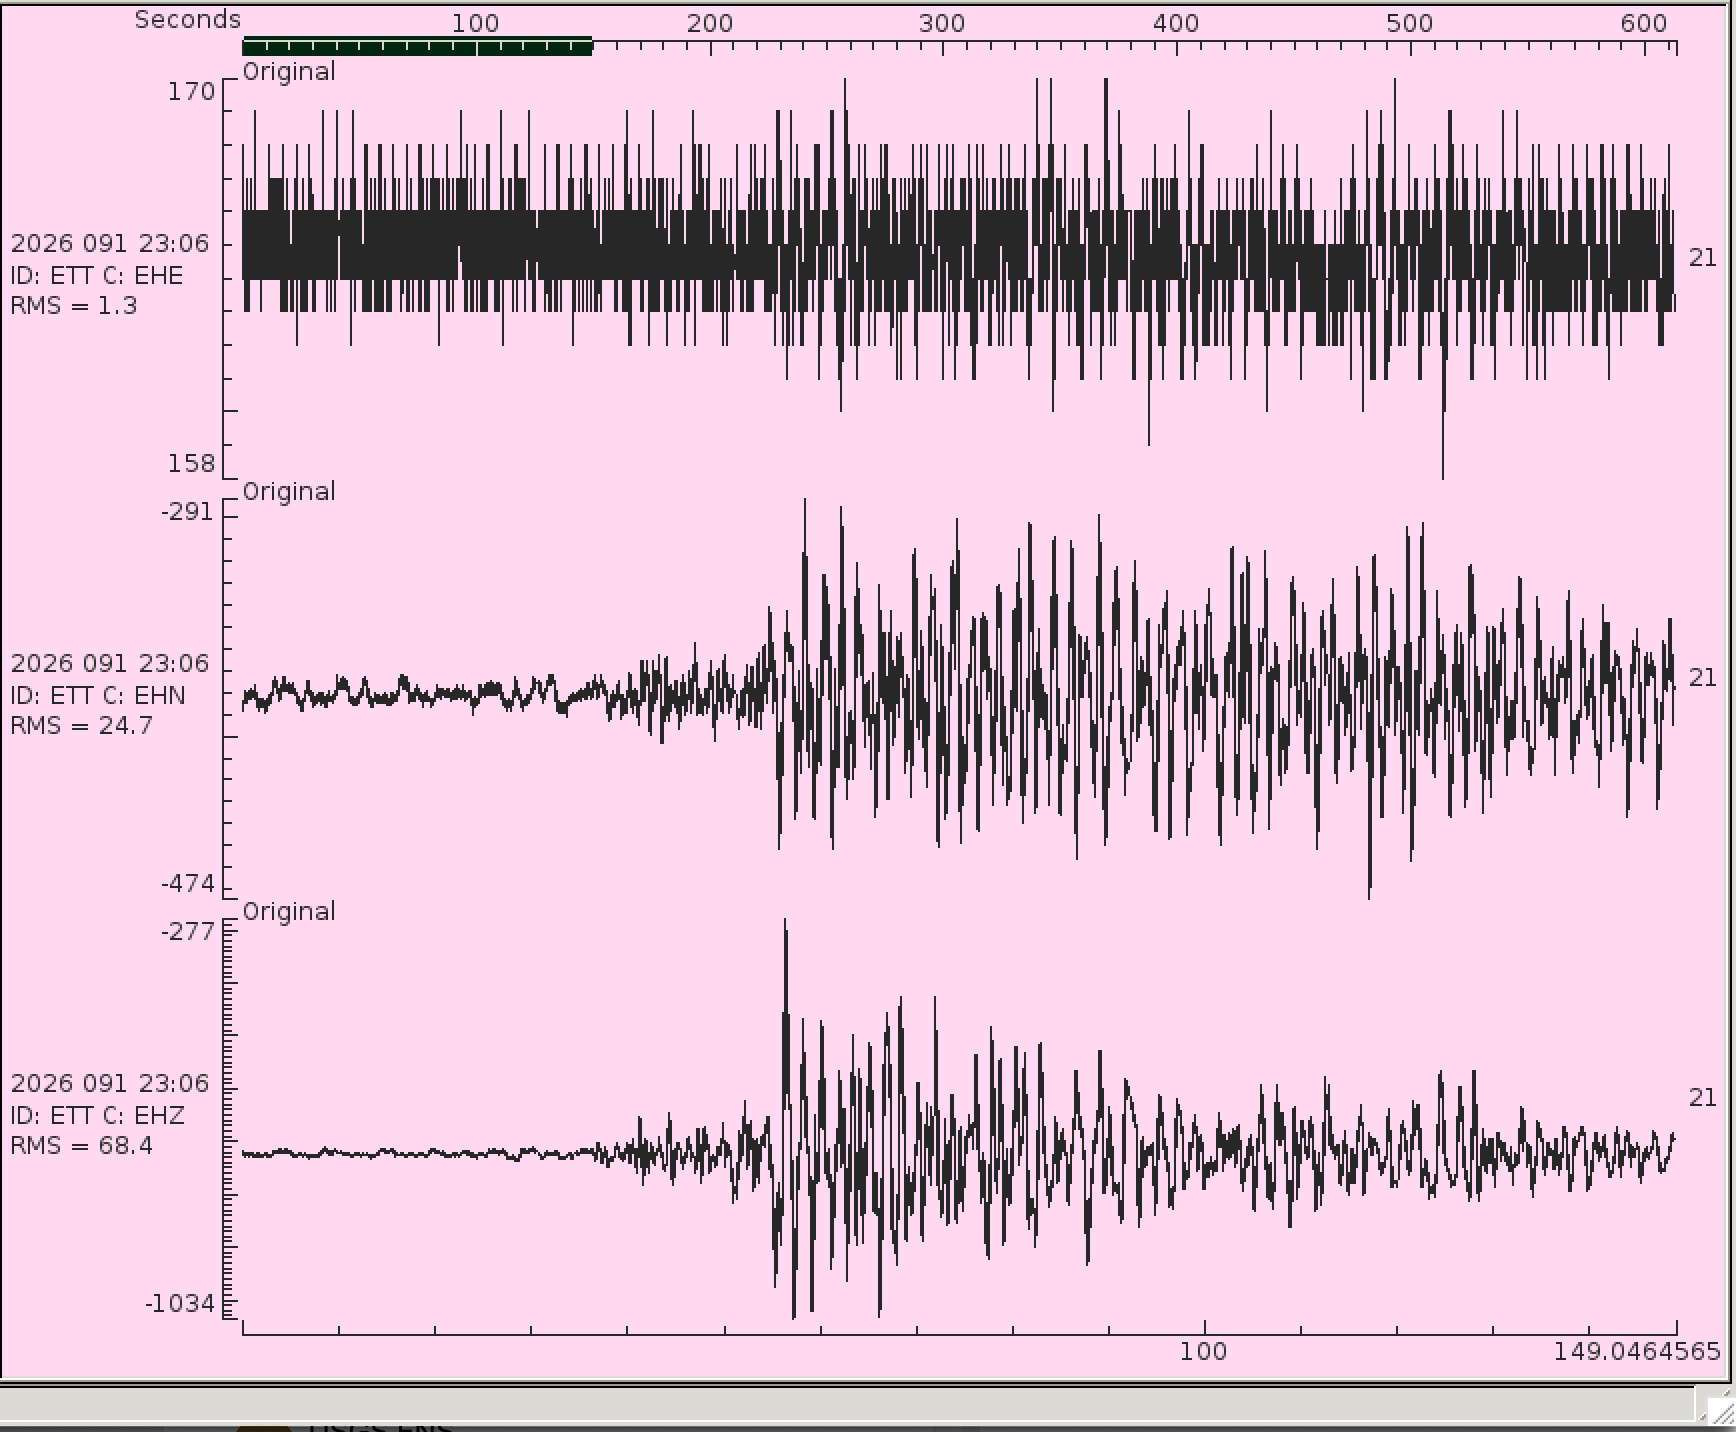Click the -291 amplitude label on EHN axis
Image resolution: width=1736 pixels, height=1432 pixels.
[188, 512]
